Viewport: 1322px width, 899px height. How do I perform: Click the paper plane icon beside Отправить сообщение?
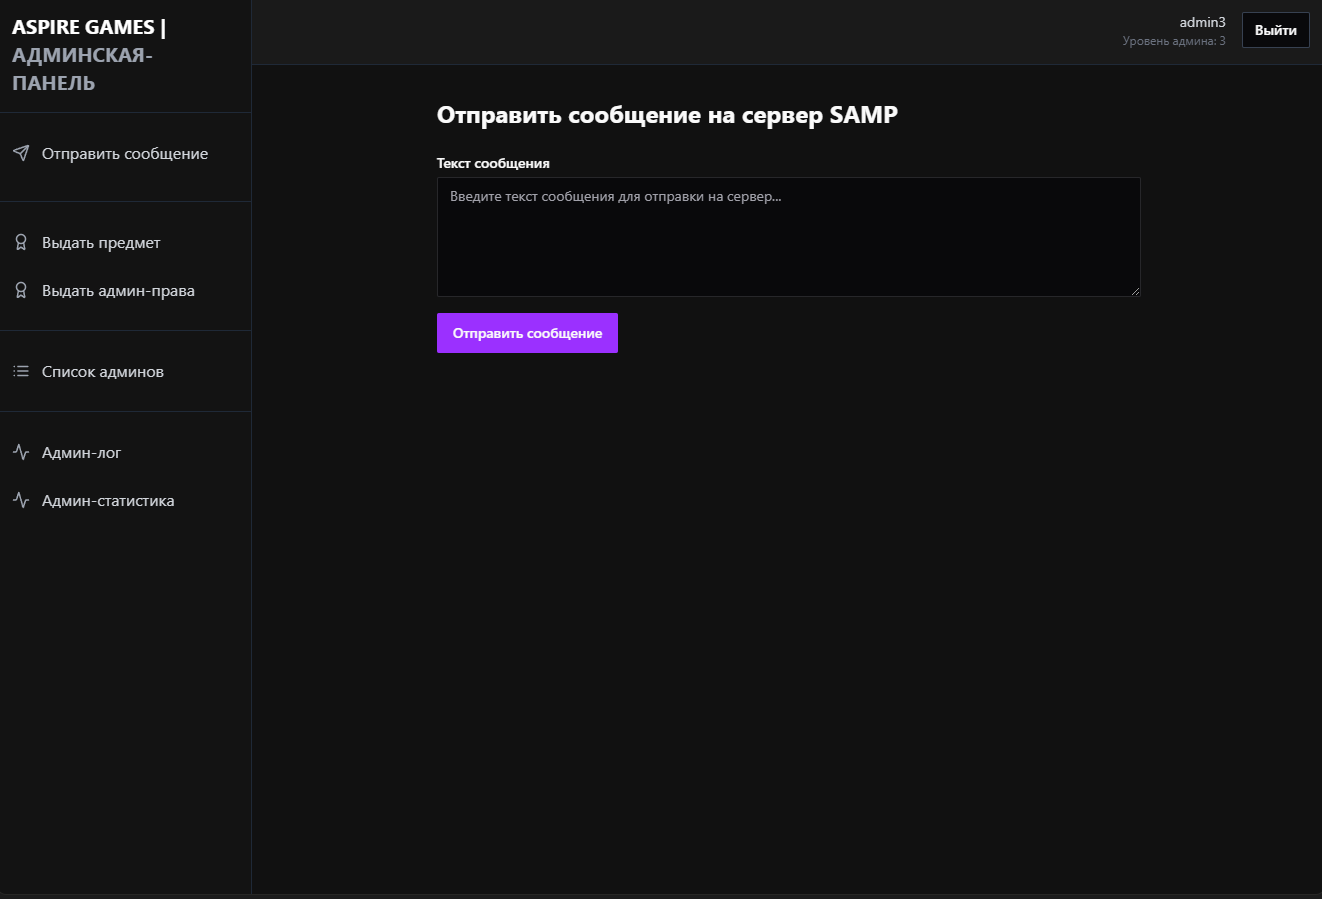click(21, 153)
